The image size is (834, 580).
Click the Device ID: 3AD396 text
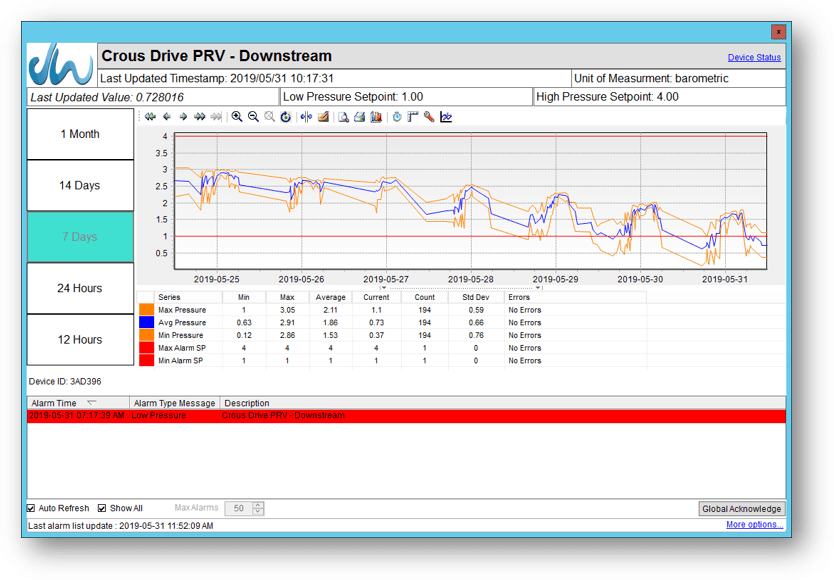[65, 382]
